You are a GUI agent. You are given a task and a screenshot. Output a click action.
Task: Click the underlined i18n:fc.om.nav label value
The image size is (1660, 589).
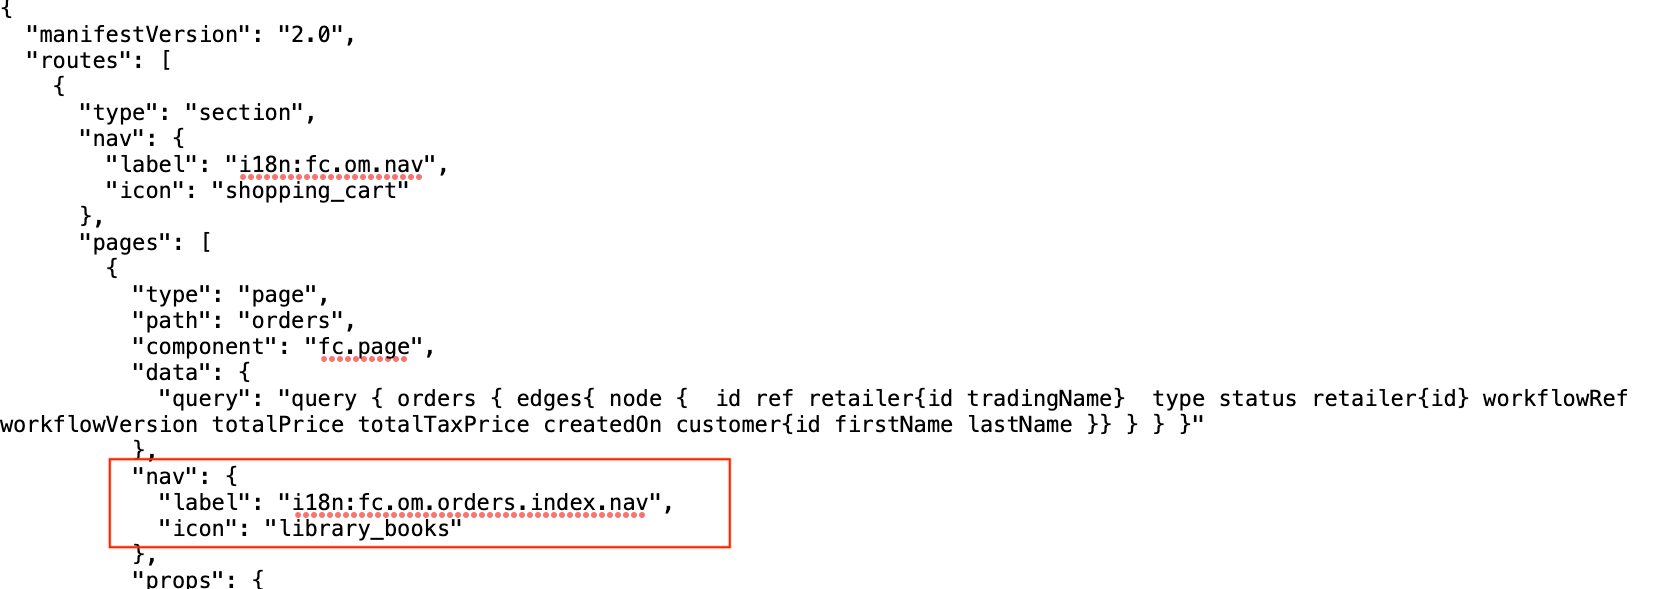[331, 164]
